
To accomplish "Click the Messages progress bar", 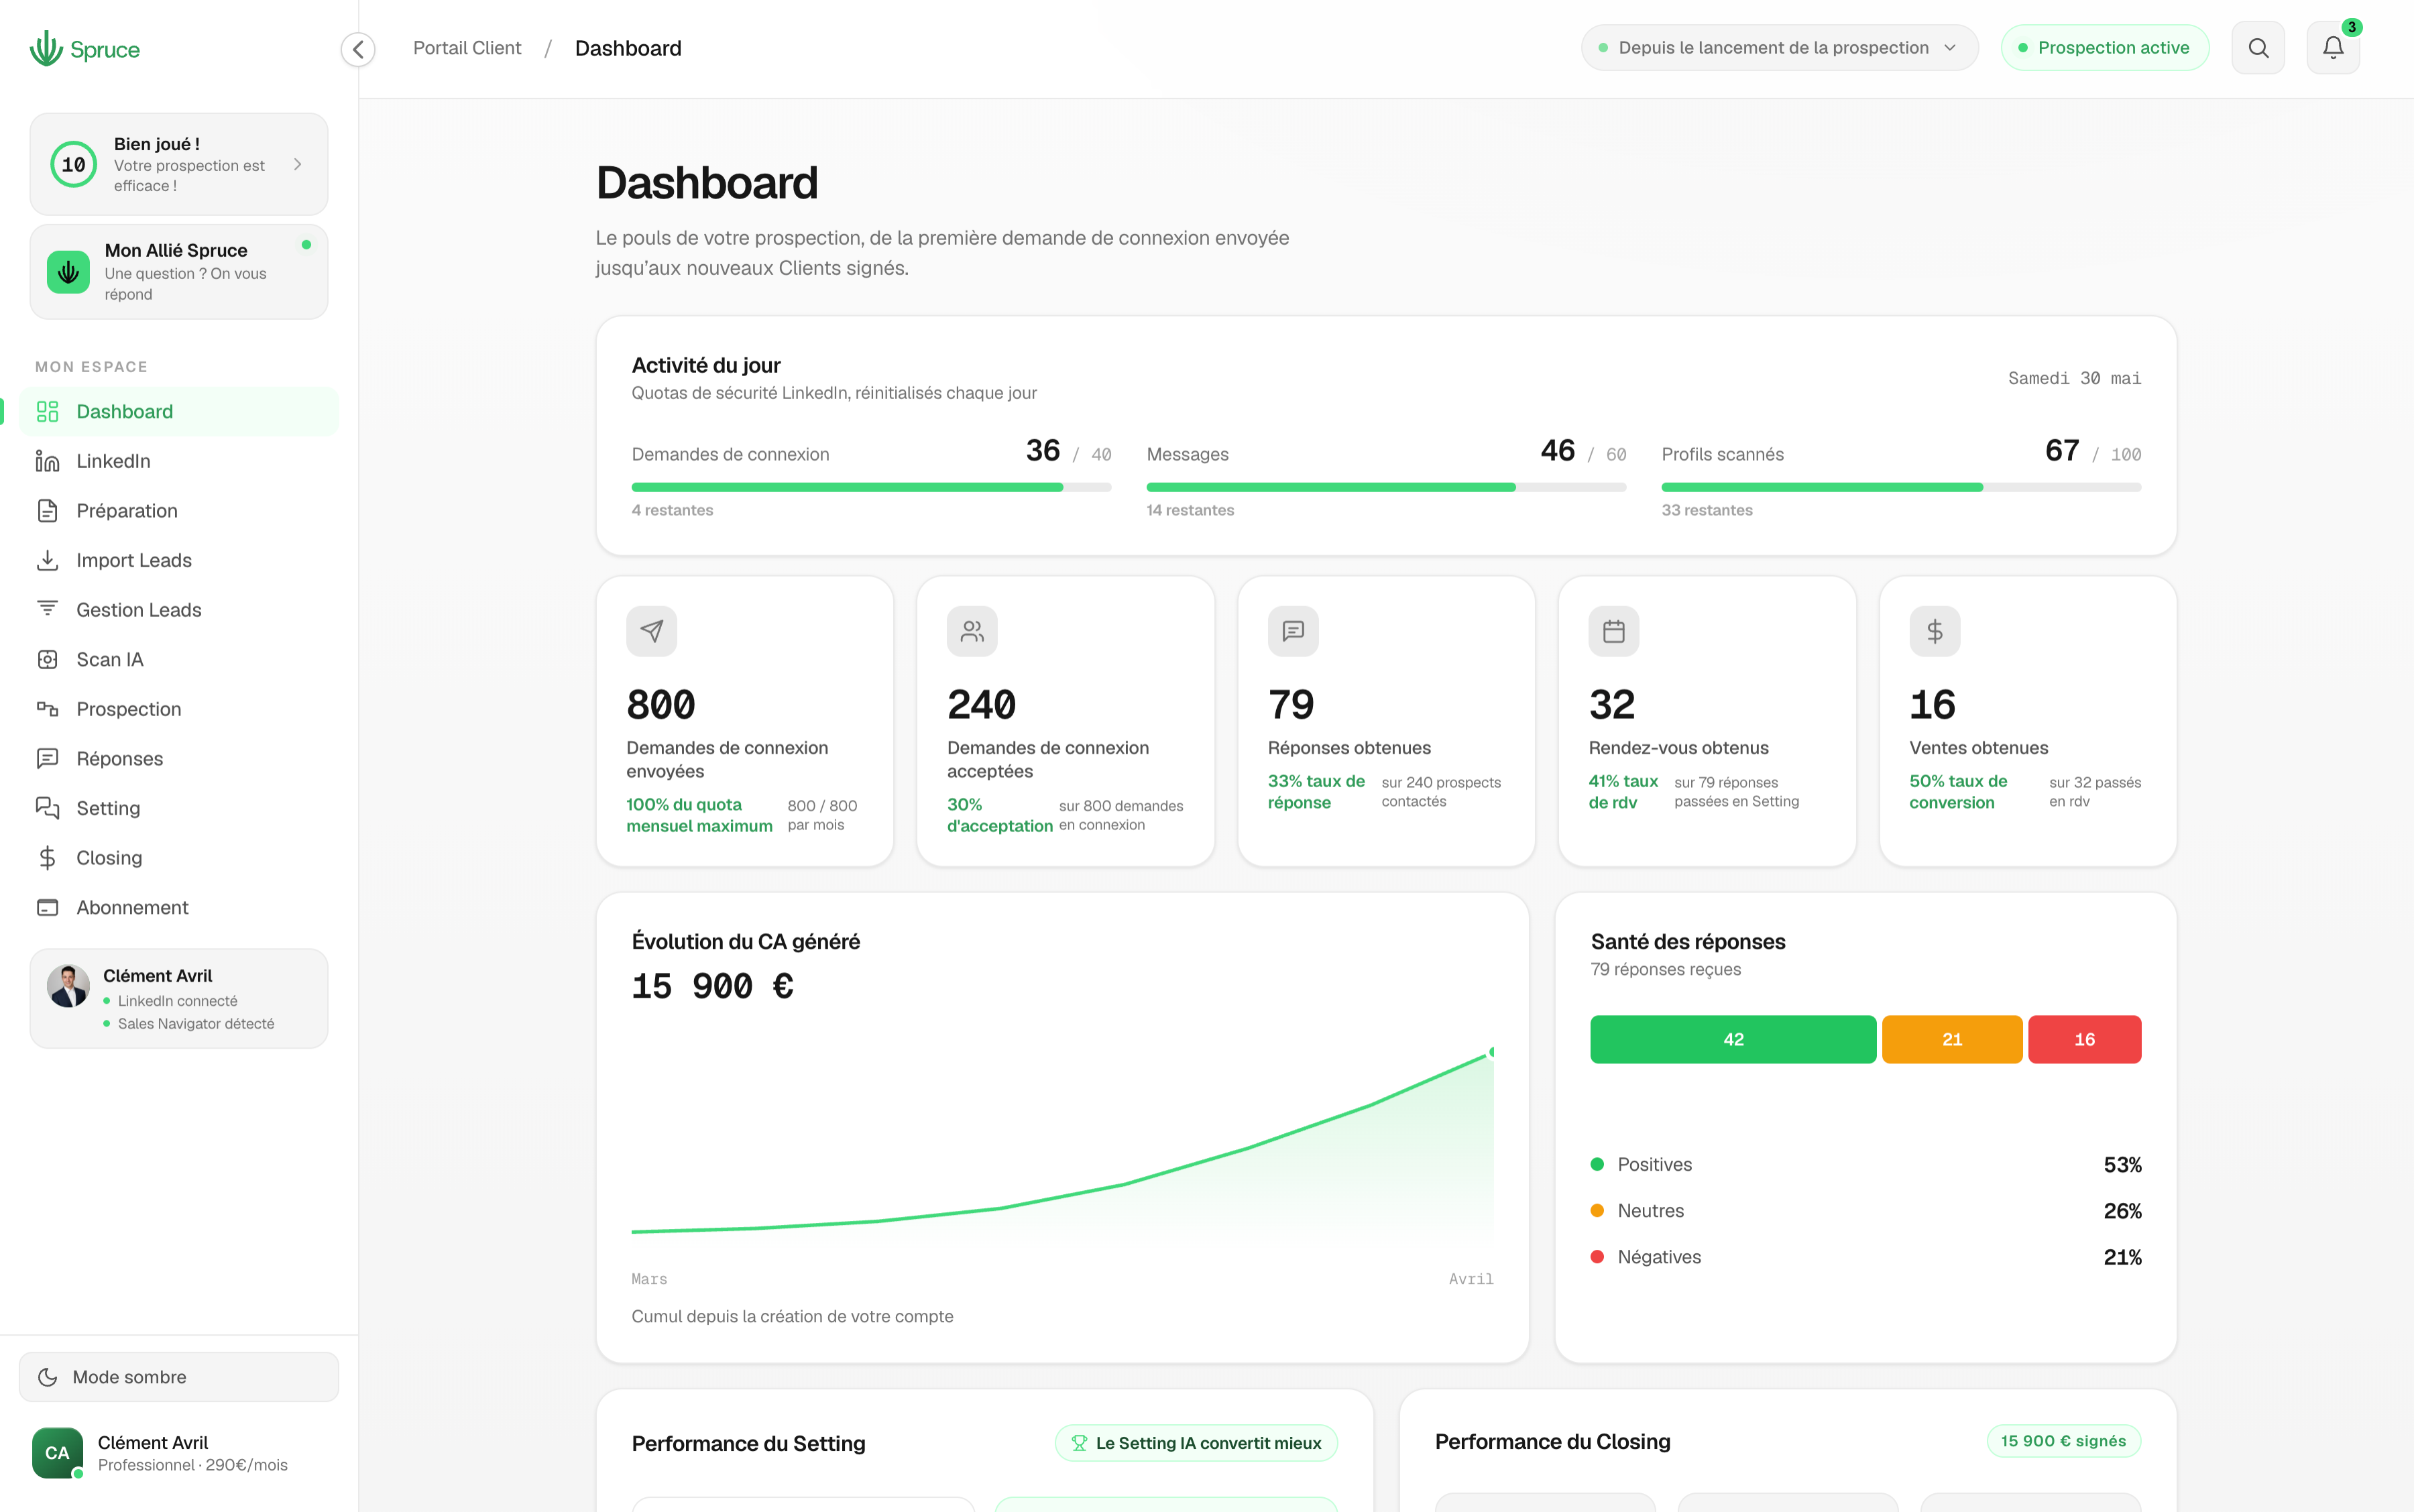I will [x=1386, y=487].
